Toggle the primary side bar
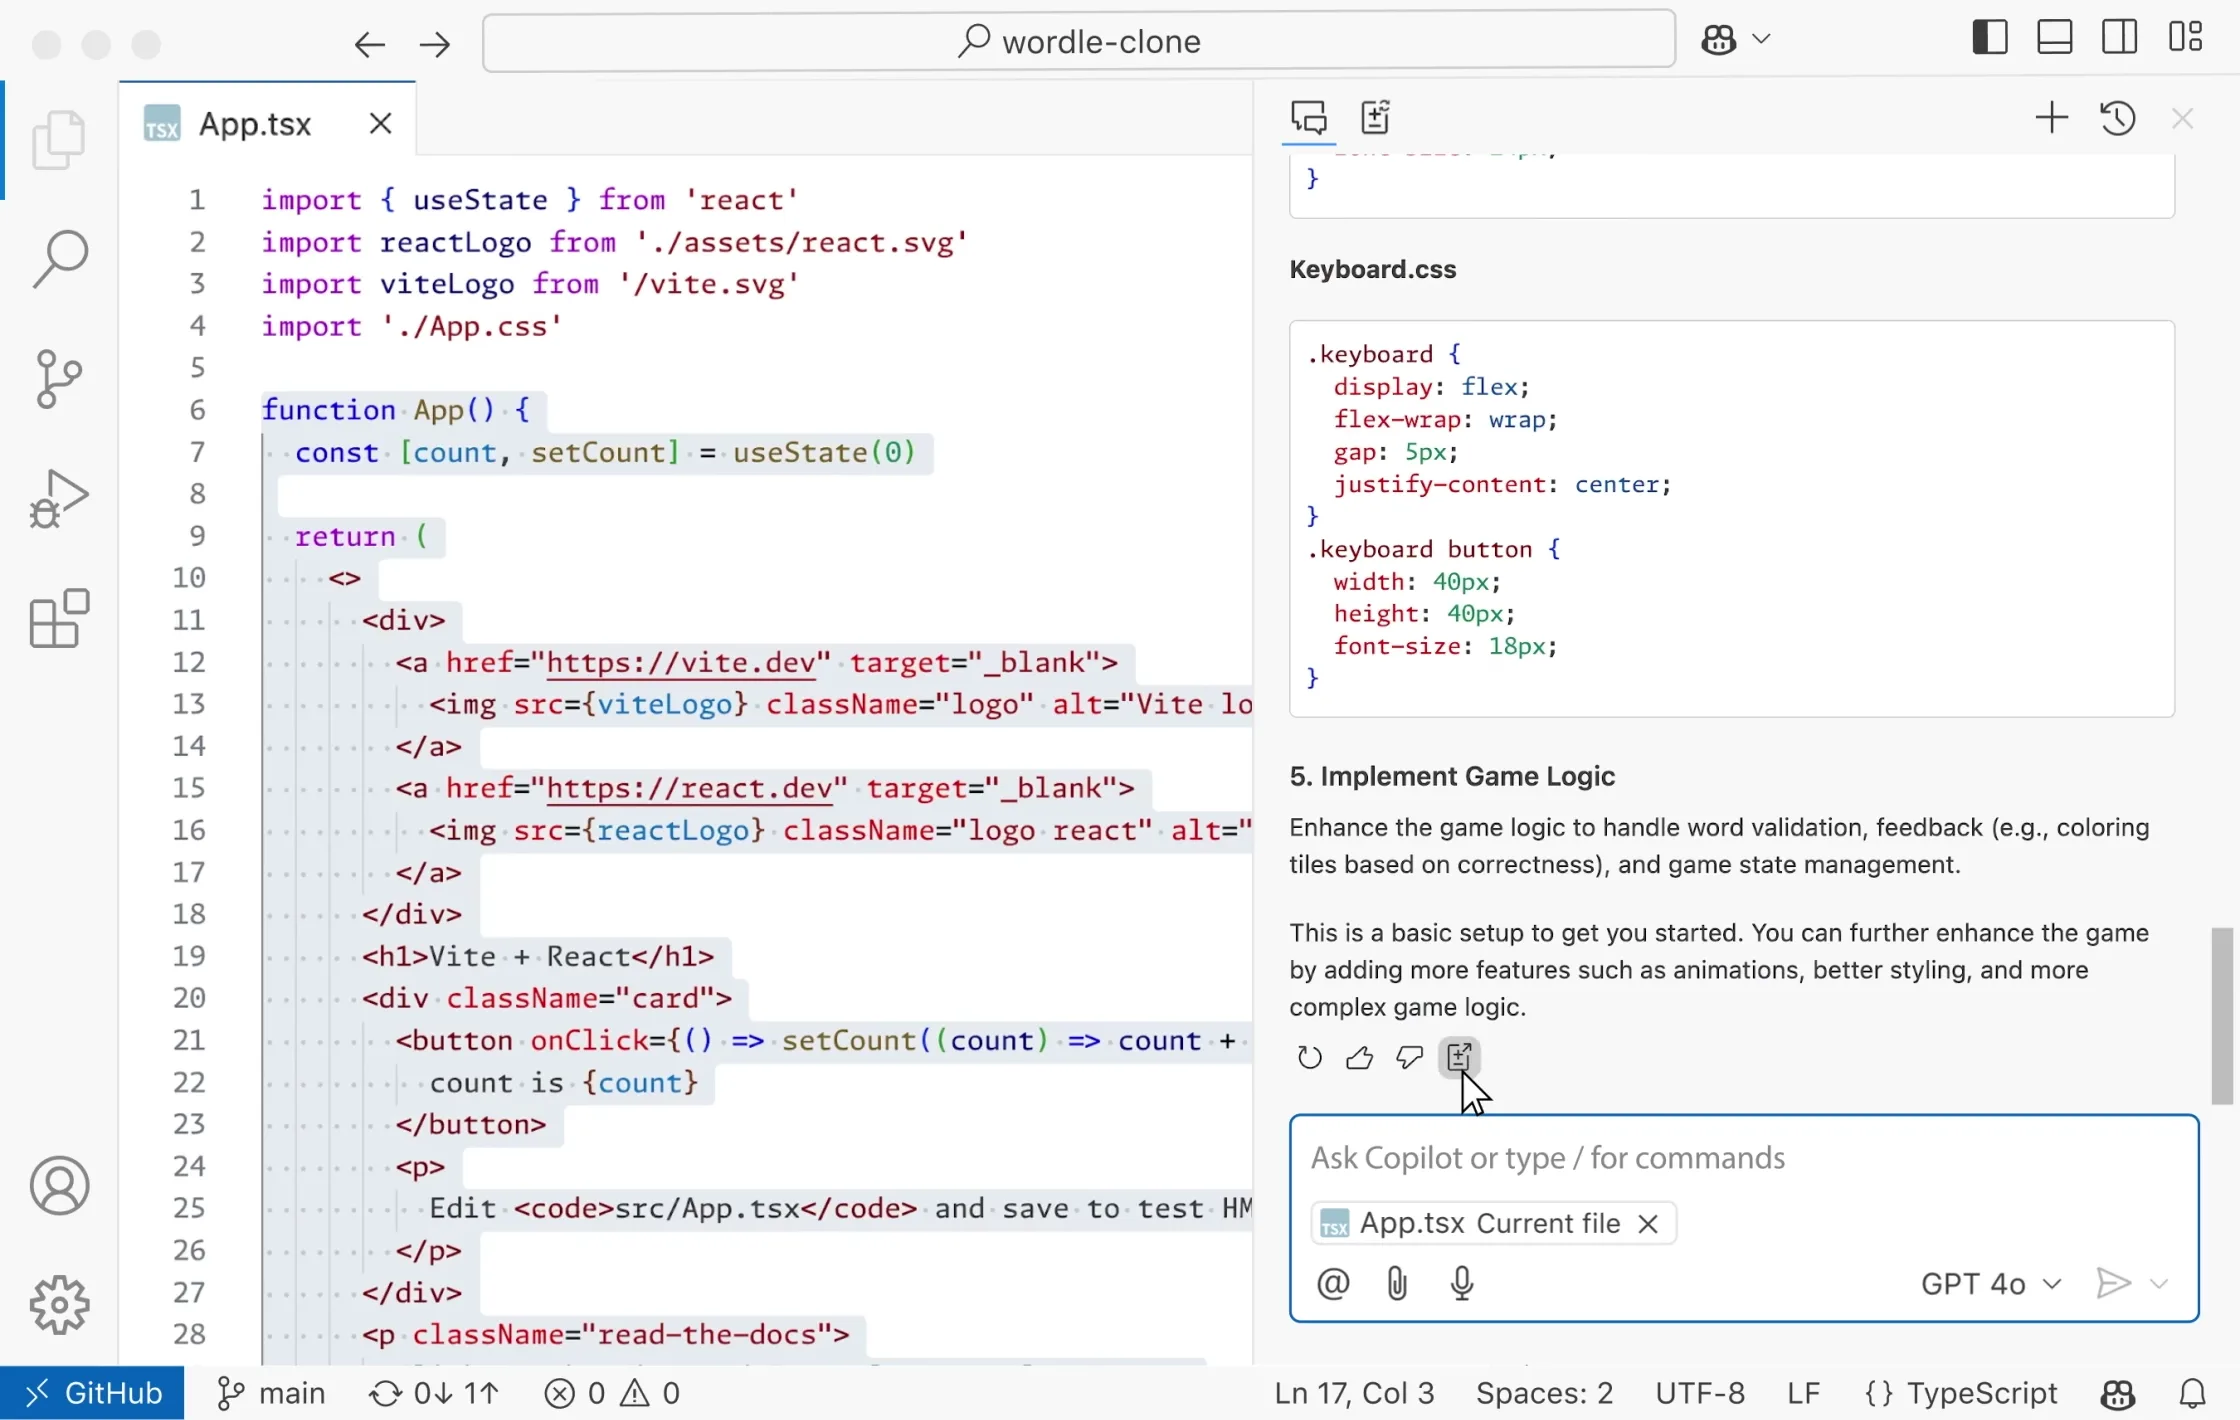Screen dimensions: 2240x1420 (1989, 38)
